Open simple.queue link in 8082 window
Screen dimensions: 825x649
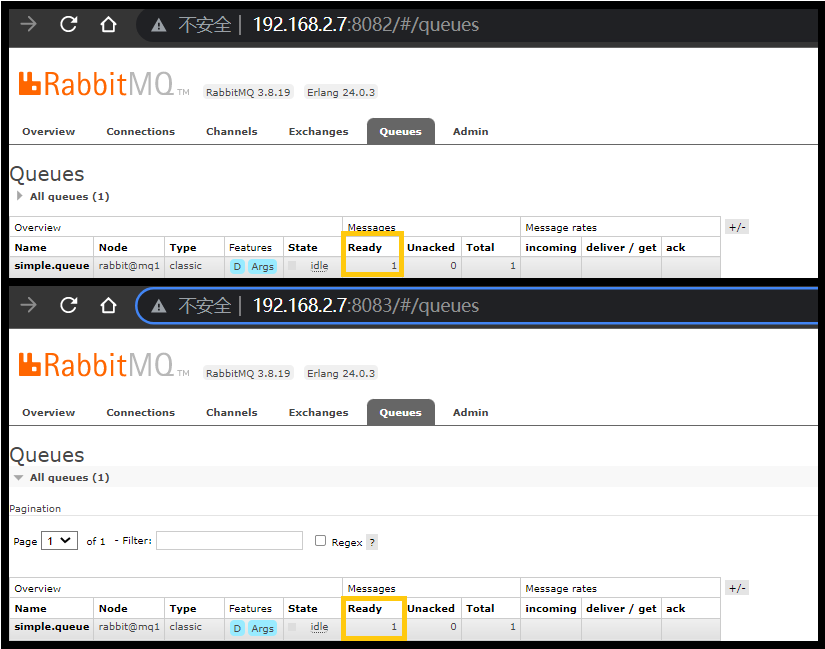(52, 266)
